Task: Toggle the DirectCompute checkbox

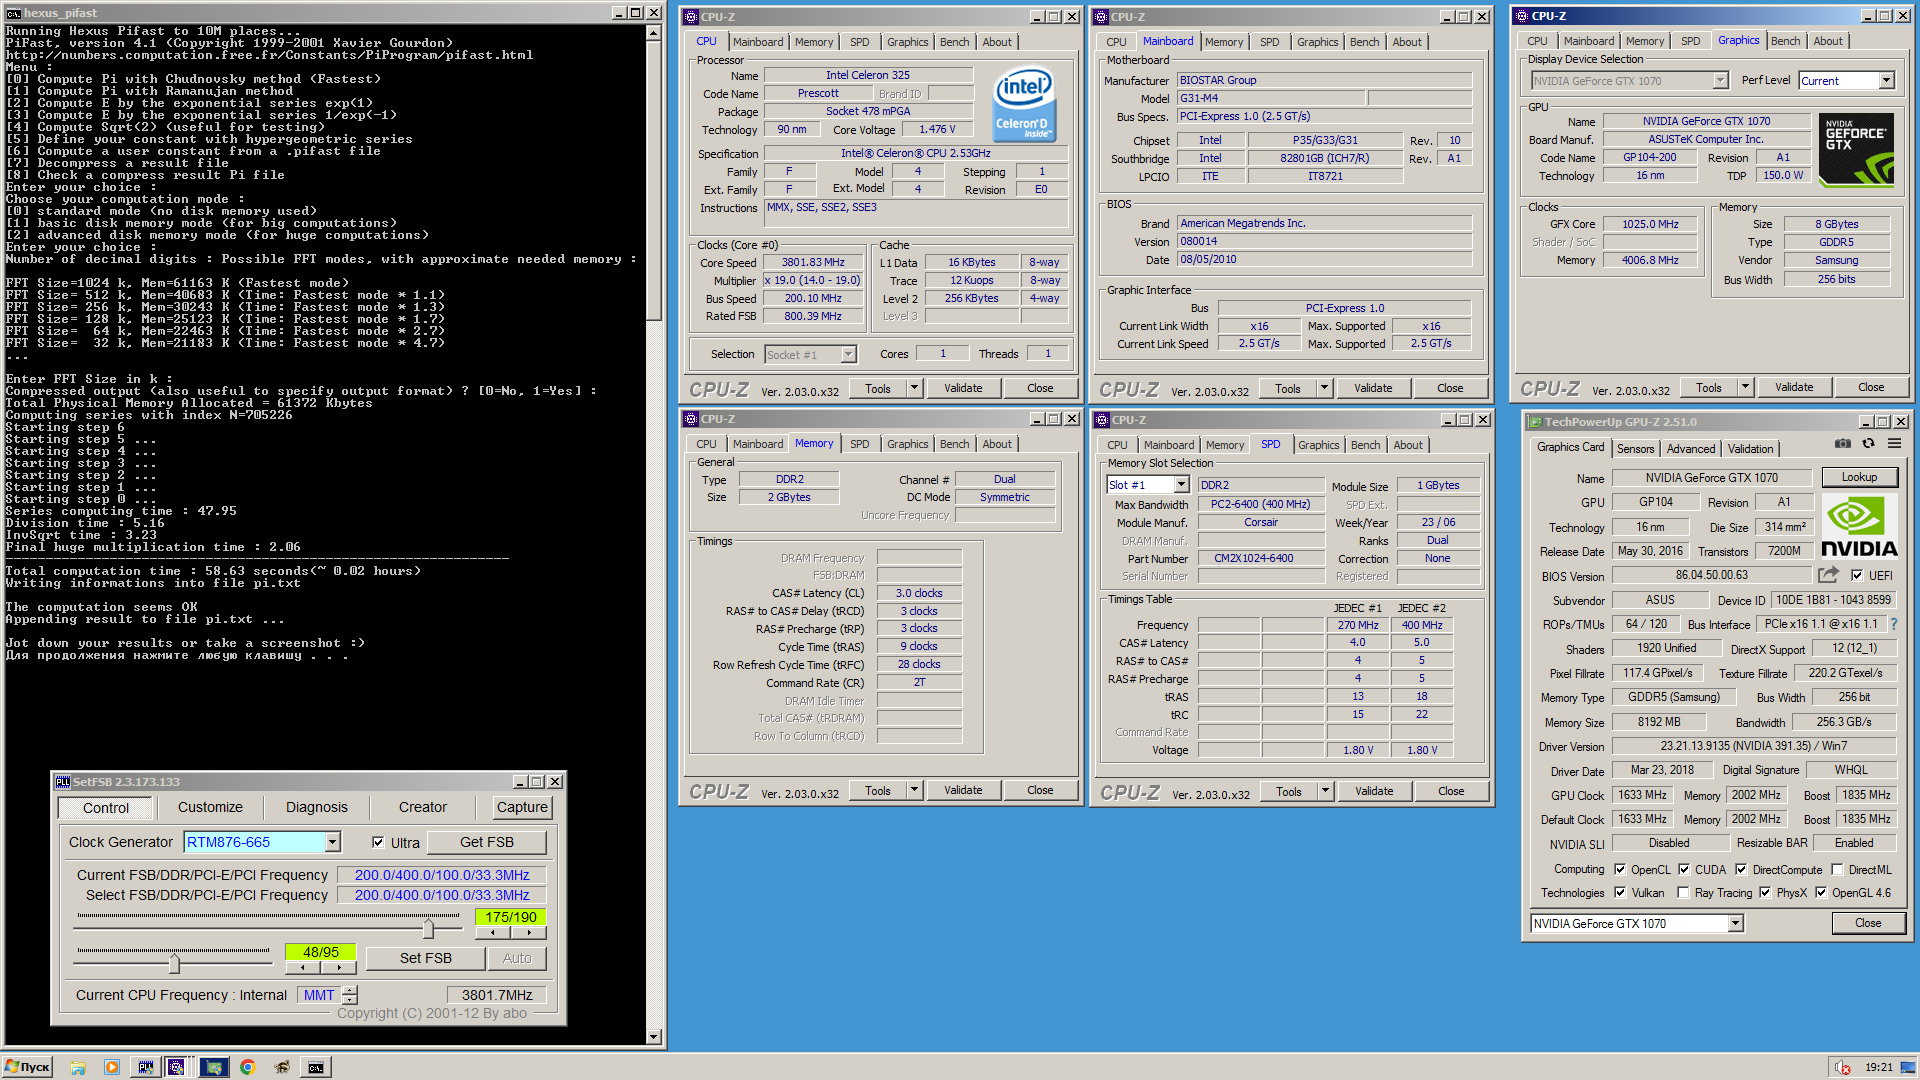Action: 1741,869
